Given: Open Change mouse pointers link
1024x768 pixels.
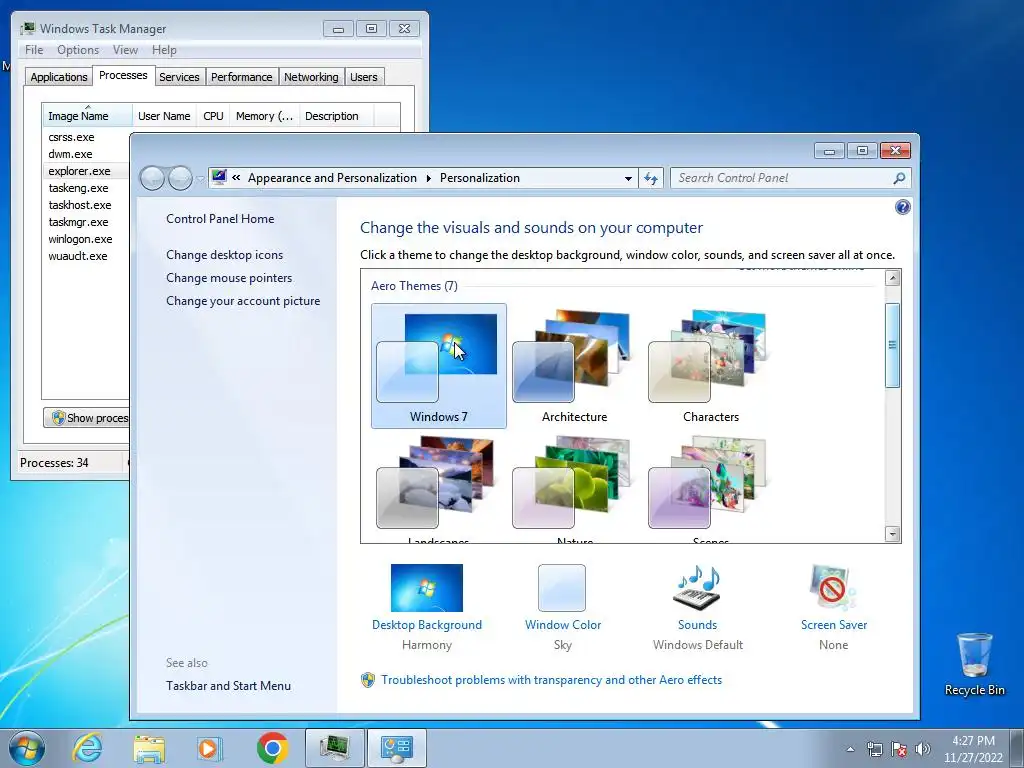Looking at the screenshot, I should pyautogui.click(x=229, y=278).
